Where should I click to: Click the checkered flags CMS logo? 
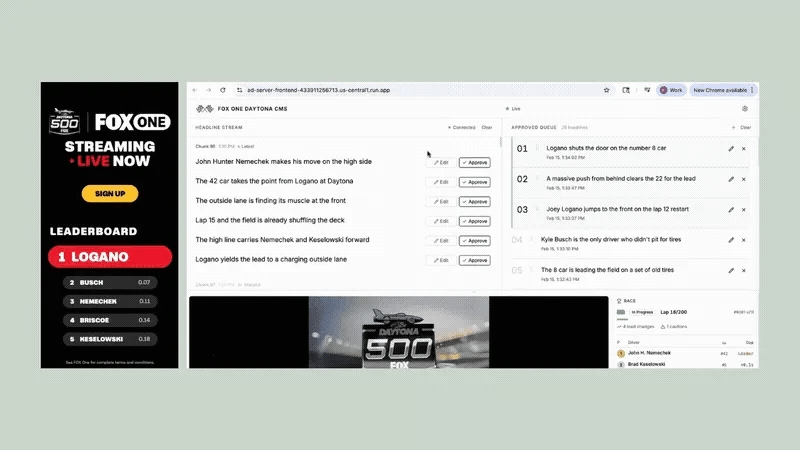pos(205,109)
